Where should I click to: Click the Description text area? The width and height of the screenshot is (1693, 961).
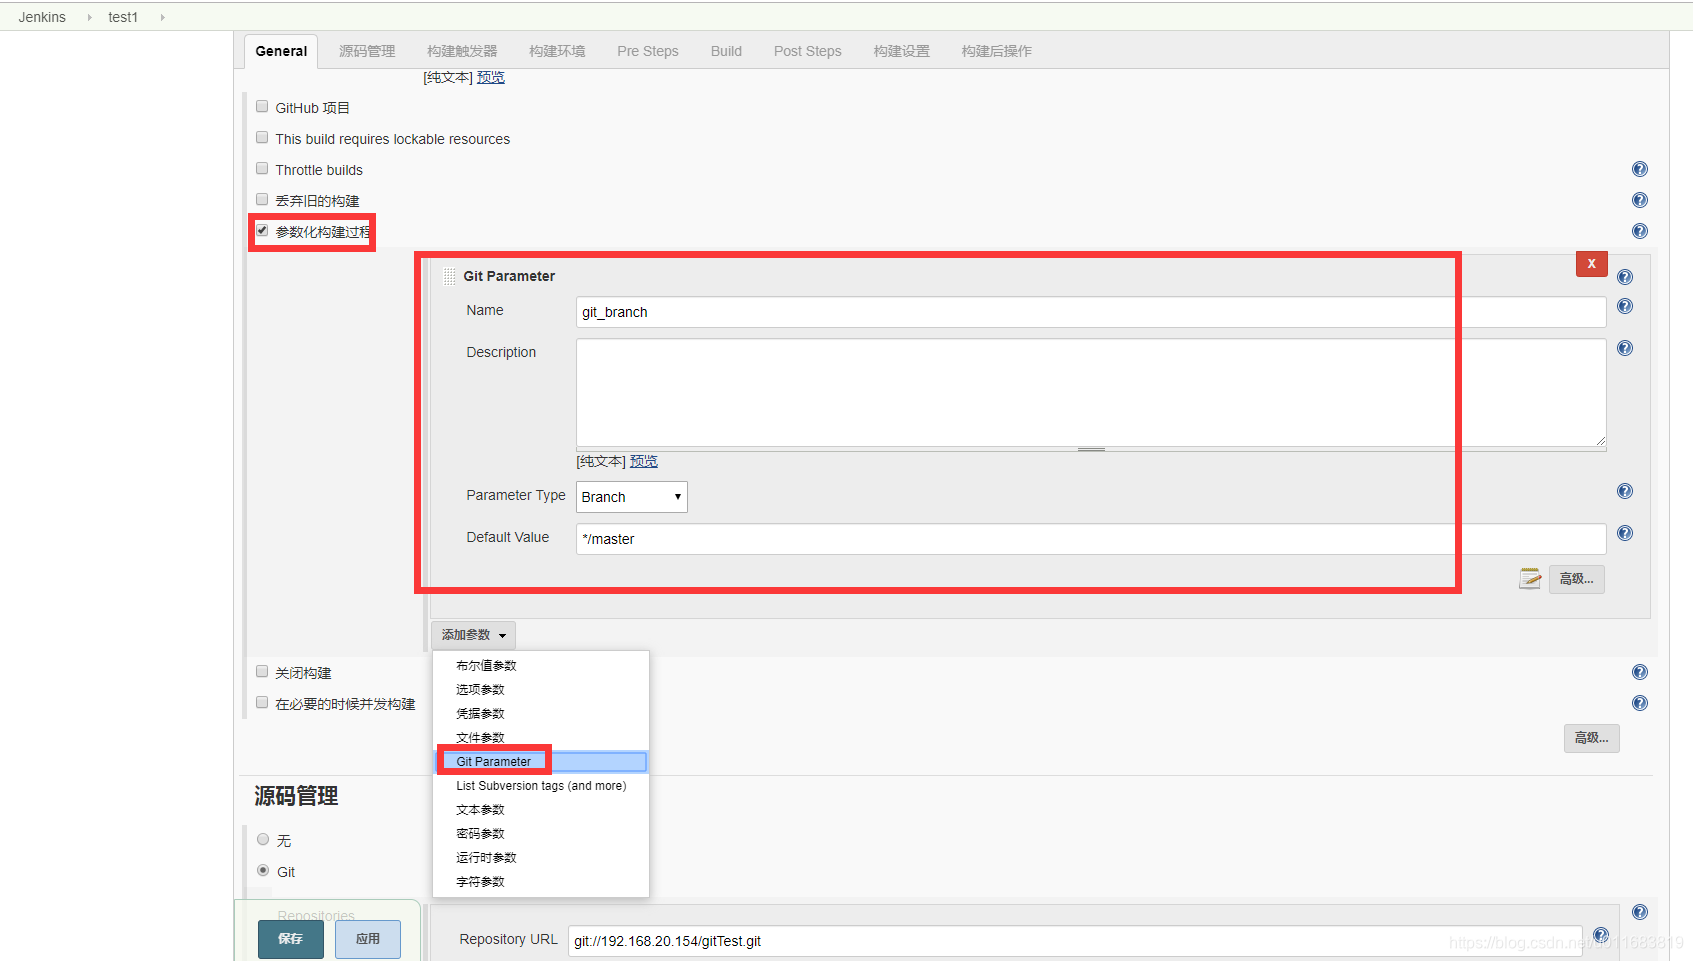[1091, 393]
